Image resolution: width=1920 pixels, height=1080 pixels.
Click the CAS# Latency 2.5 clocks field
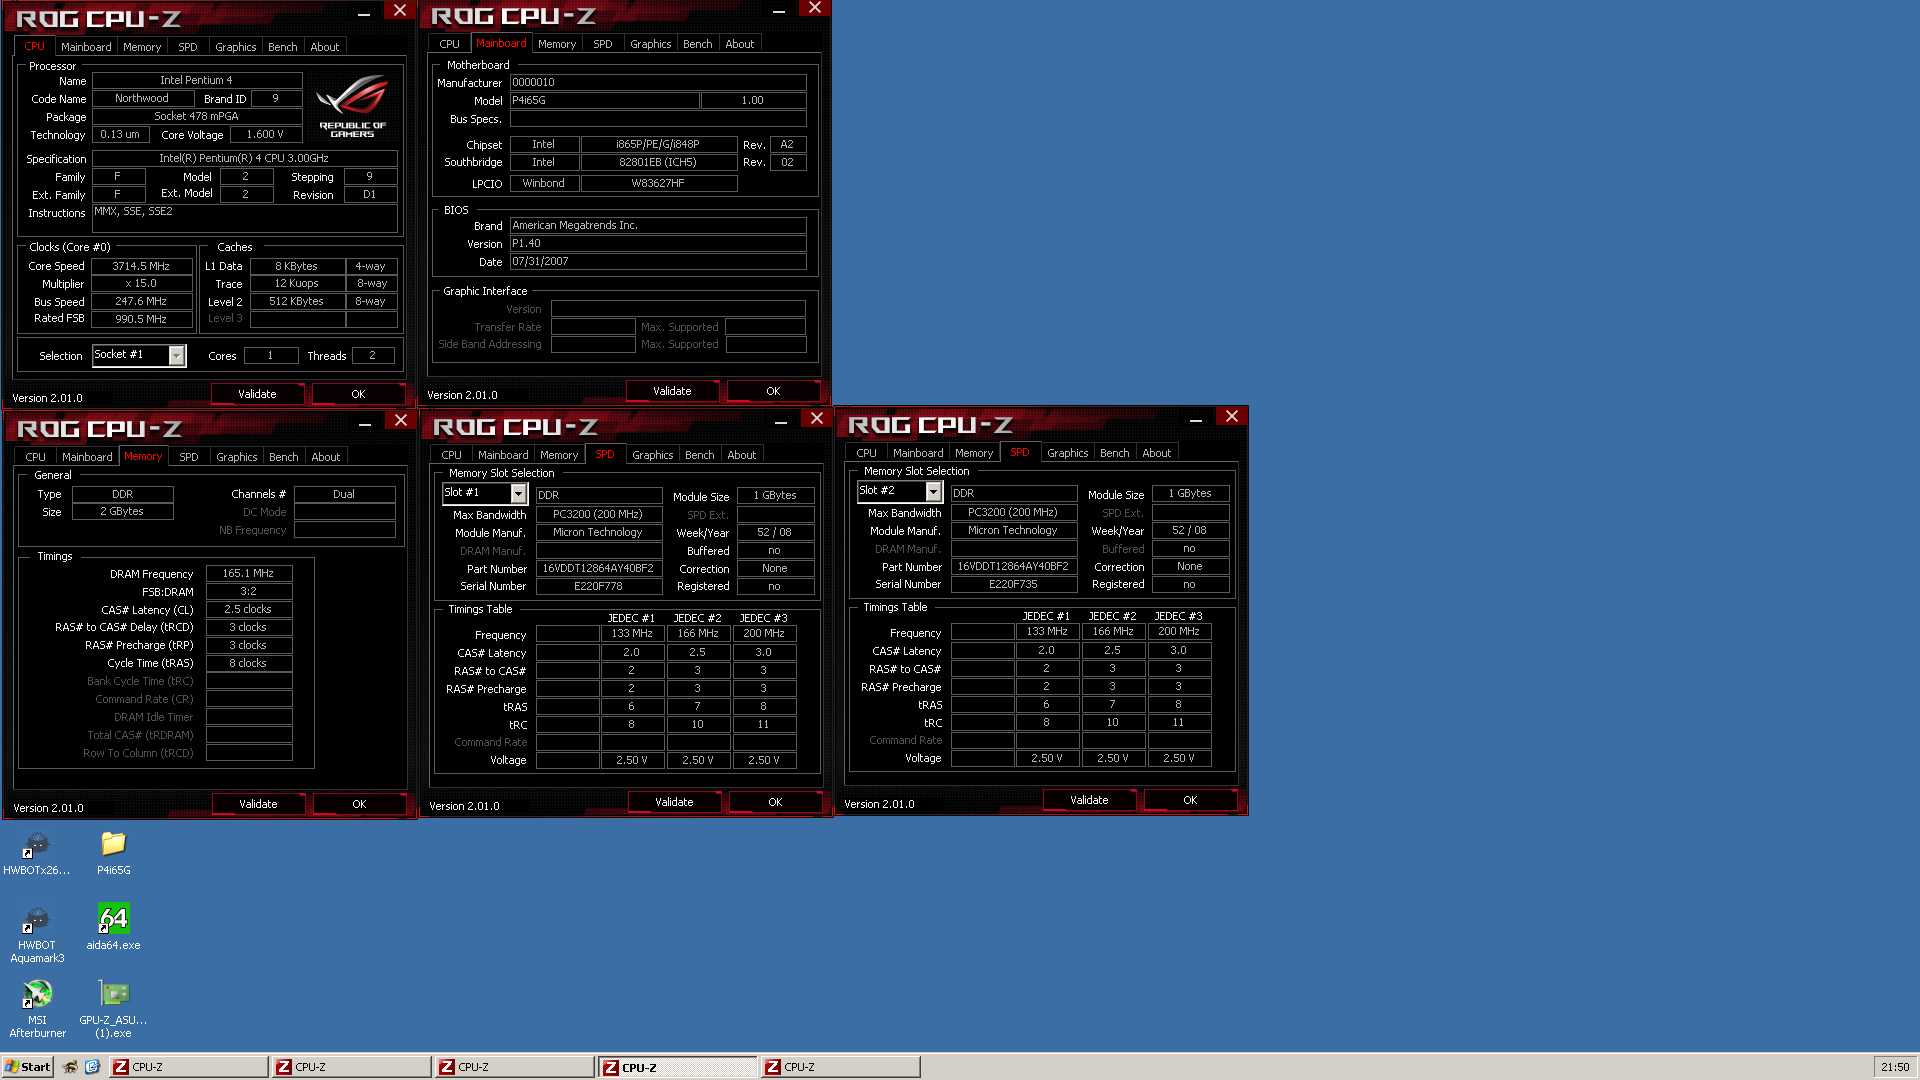click(x=249, y=610)
